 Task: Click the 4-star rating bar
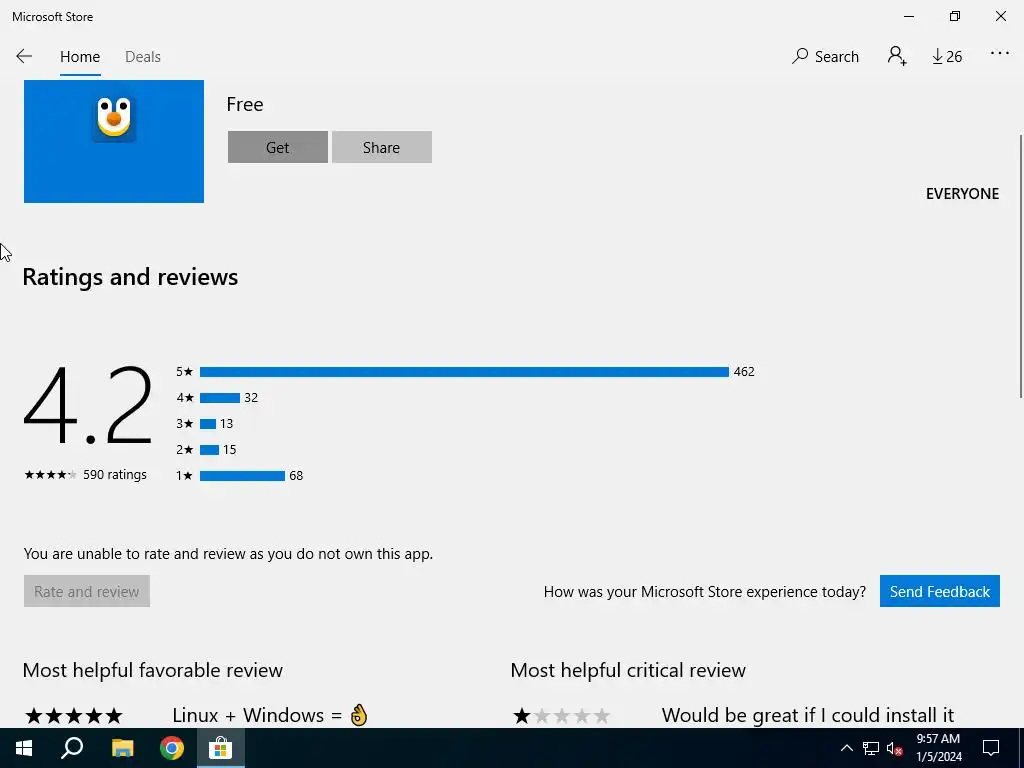[x=219, y=398]
